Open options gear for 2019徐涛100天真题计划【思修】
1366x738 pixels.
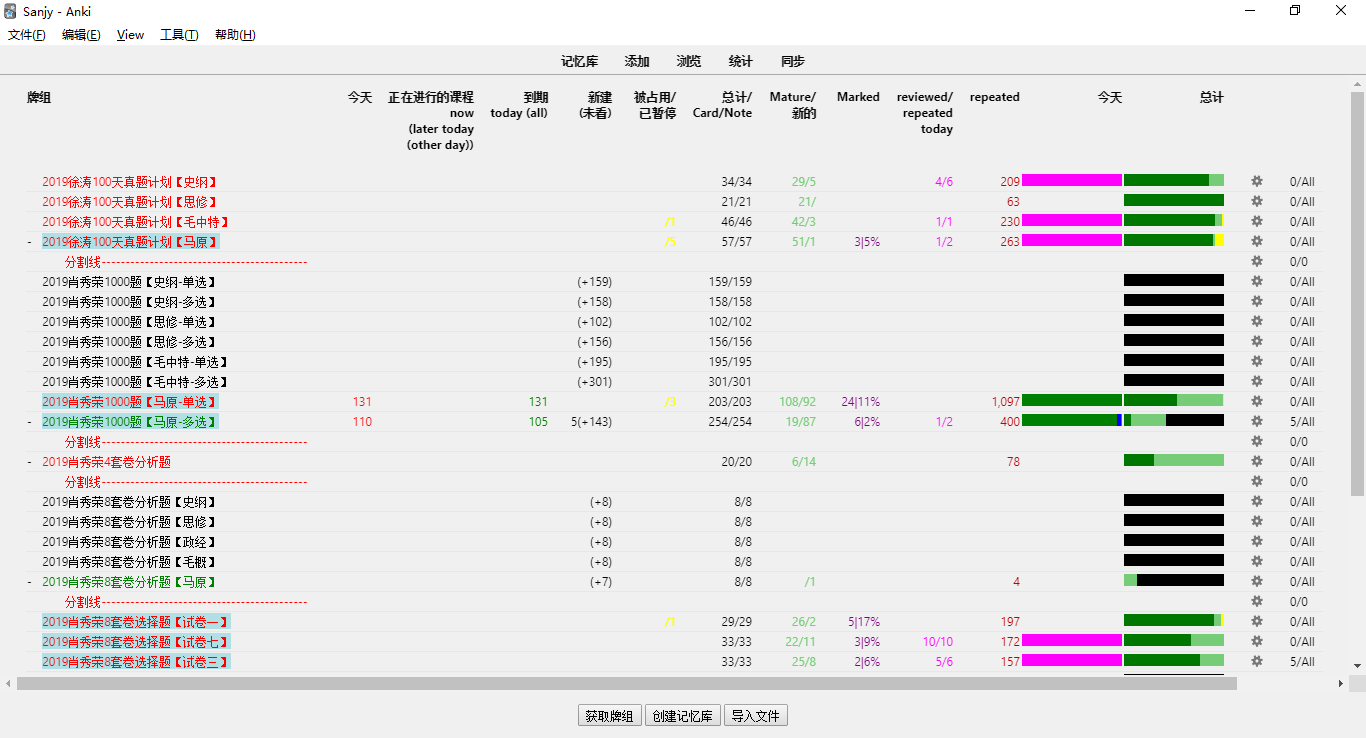coord(1257,201)
